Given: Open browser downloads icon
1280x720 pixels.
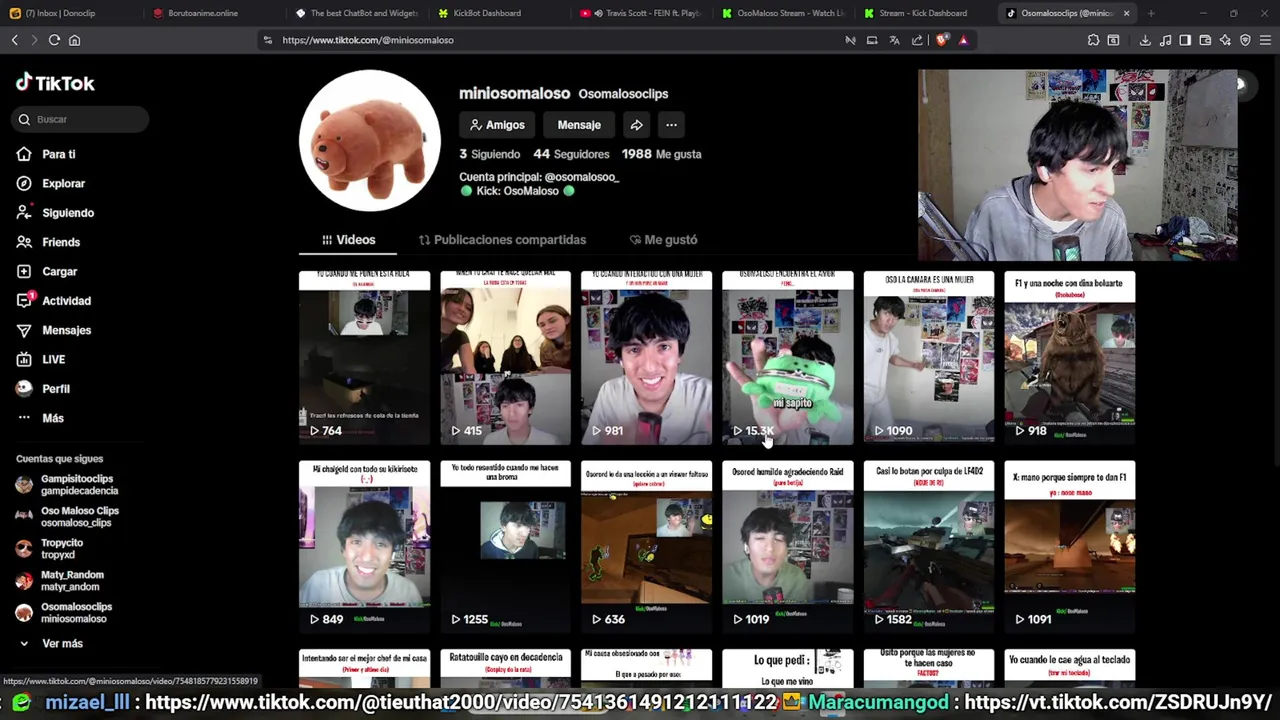Looking at the screenshot, I should (x=1145, y=40).
